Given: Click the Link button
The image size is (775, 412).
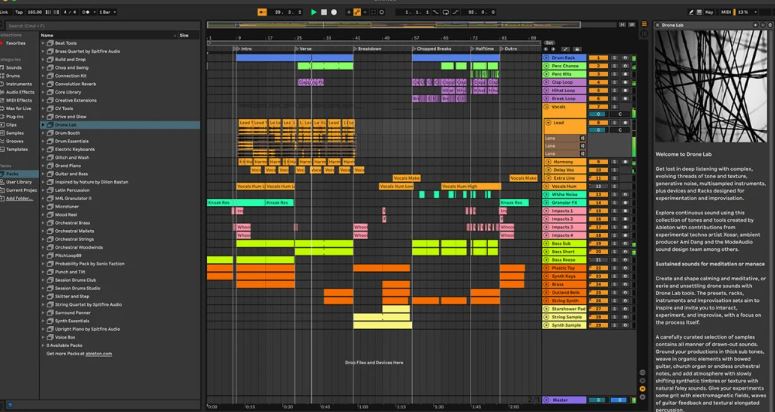Looking at the screenshot, I should 4,12.
